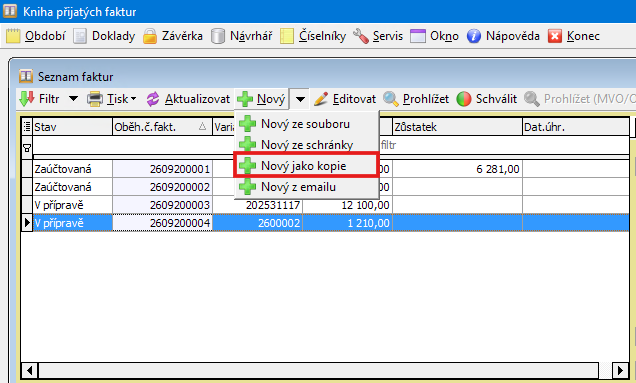This screenshot has width=636, height=383.
Task: Click the Schválit red-green circle icon
Action: click(x=464, y=99)
